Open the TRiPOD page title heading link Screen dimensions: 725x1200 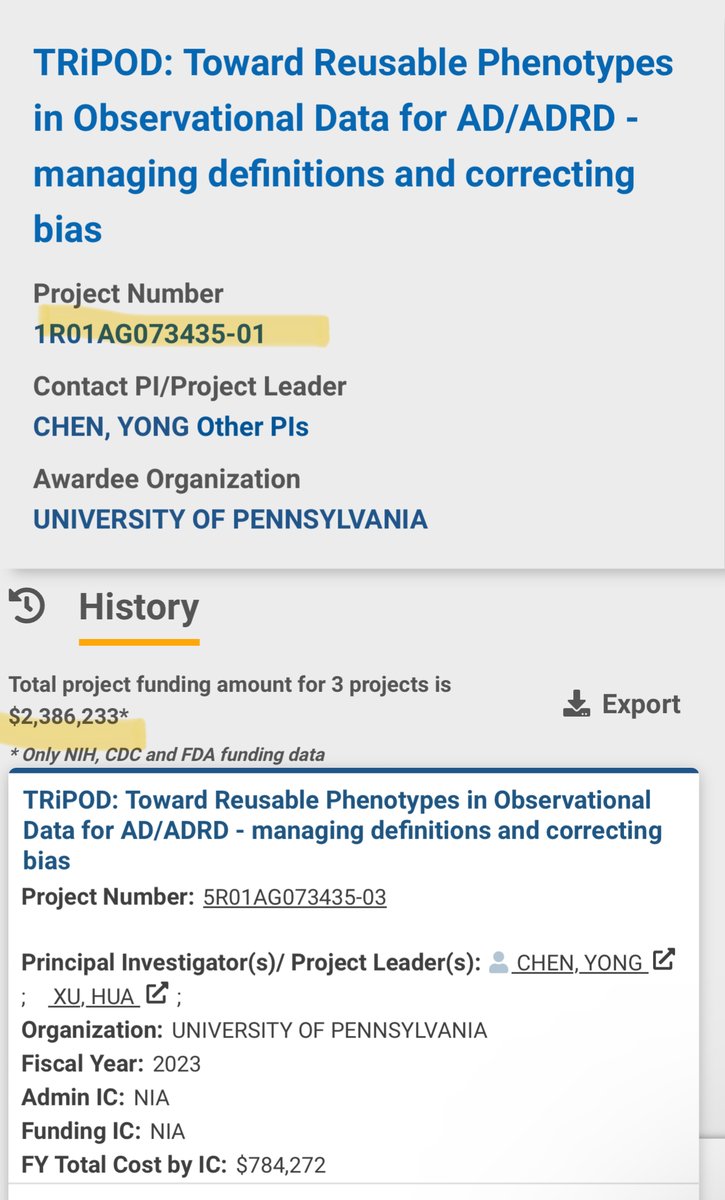tap(352, 146)
